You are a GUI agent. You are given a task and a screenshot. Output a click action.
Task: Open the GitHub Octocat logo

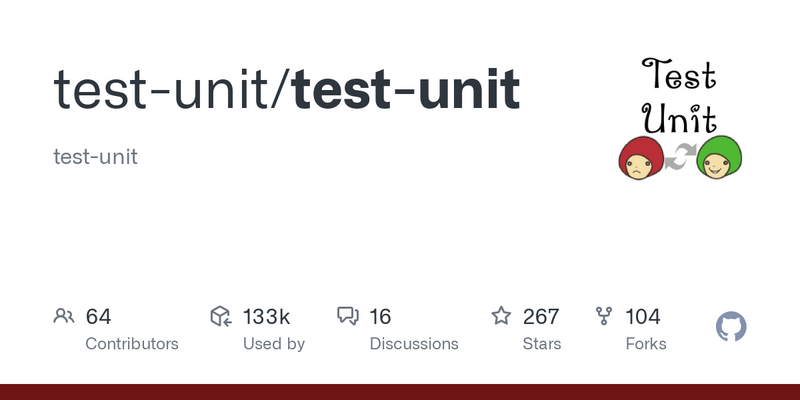click(731, 327)
